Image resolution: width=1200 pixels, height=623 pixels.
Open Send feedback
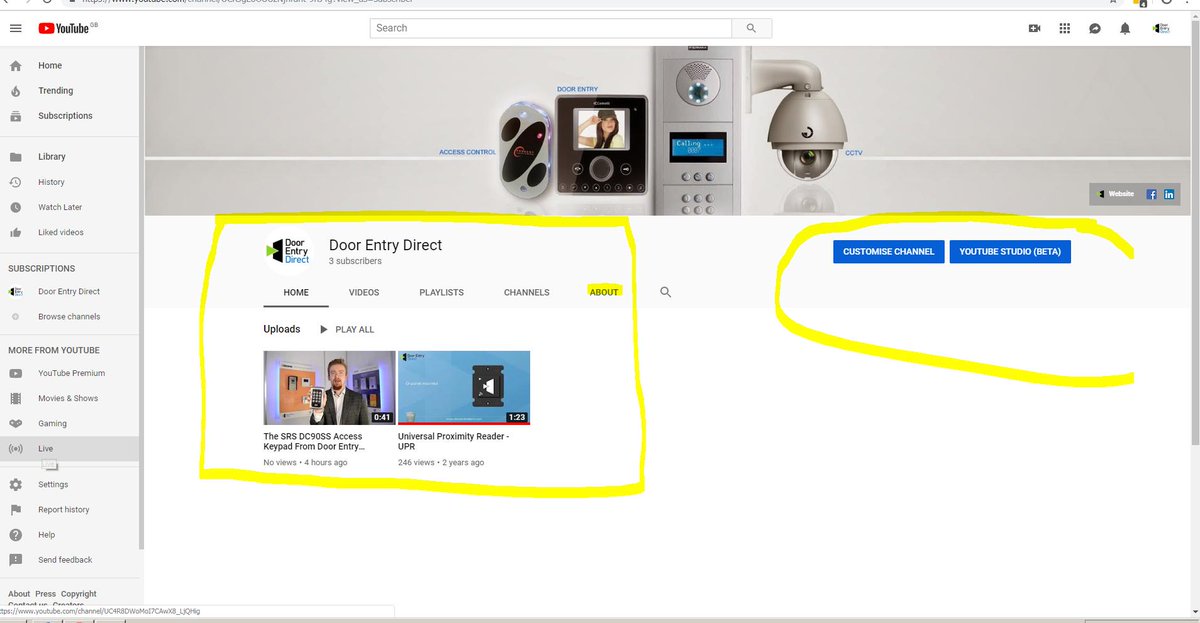point(70,560)
